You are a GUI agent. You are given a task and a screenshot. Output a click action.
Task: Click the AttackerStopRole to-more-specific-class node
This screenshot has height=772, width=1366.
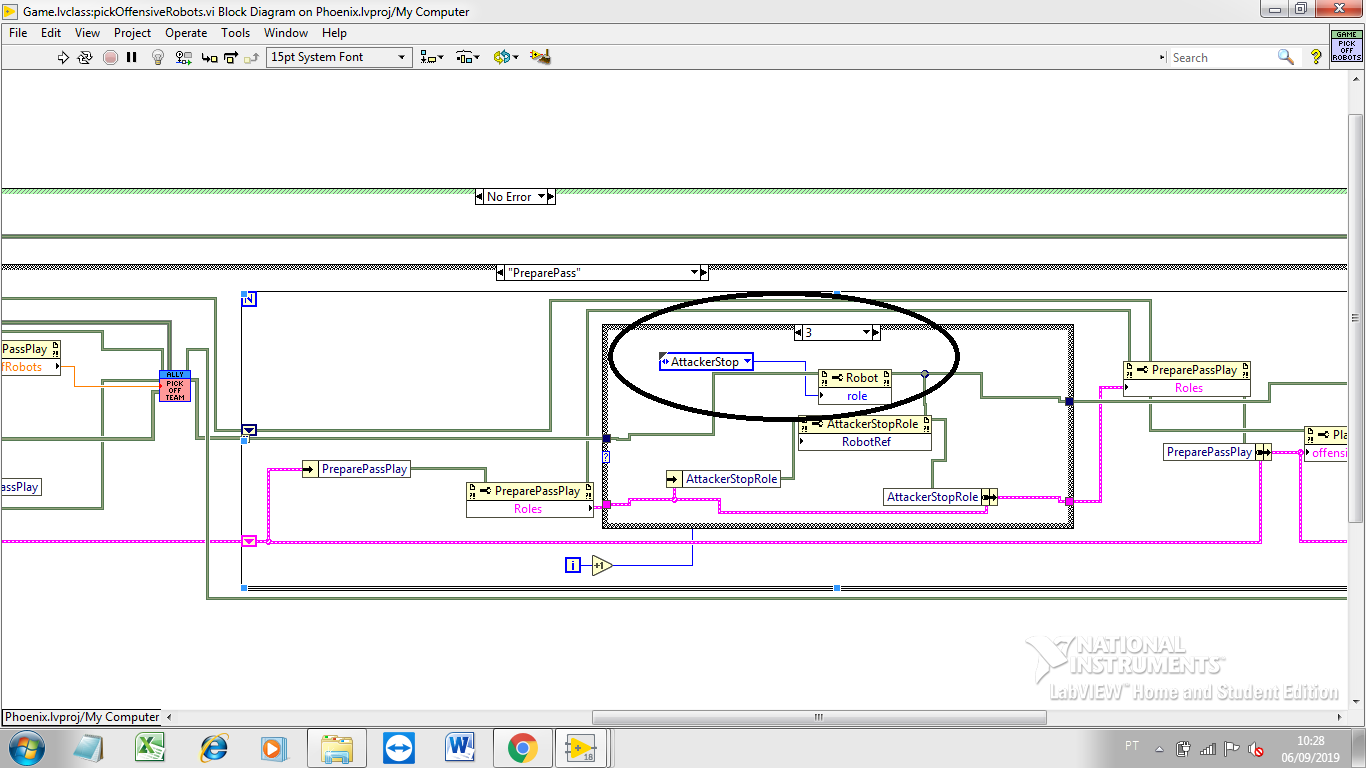point(723,479)
